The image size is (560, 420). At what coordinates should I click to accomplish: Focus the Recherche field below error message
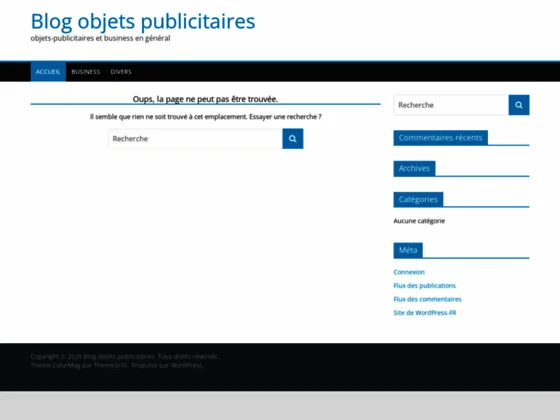tap(195, 139)
